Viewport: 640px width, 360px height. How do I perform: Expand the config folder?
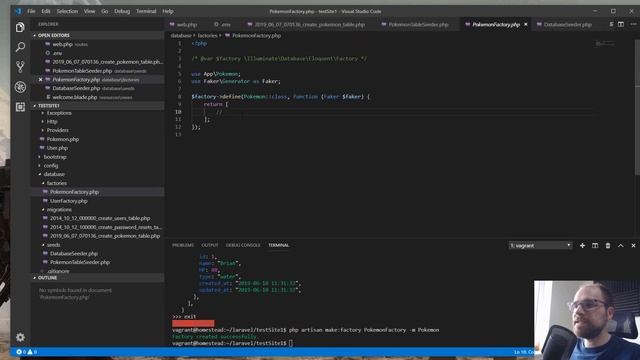pos(51,166)
